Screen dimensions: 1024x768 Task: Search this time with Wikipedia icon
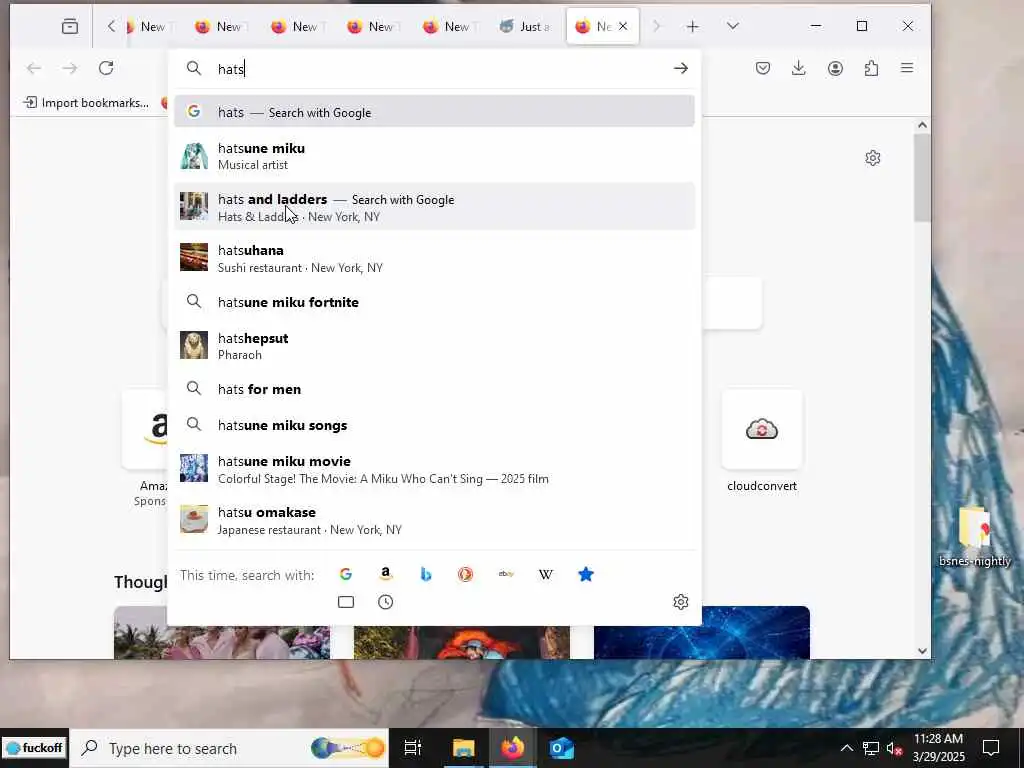(546, 574)
